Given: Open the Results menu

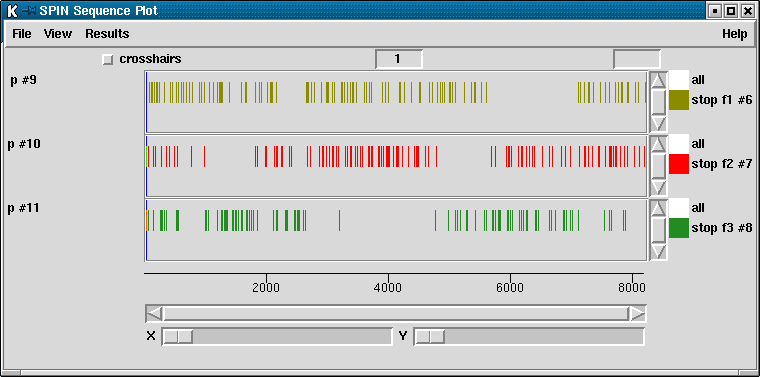Looking at the screenshot, I should [107, 34].
